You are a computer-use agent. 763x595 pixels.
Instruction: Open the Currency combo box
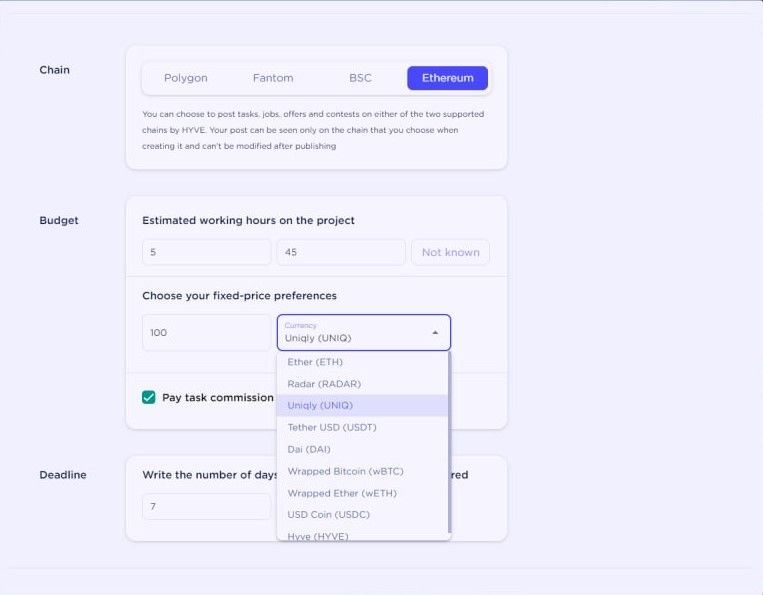[x=363, y=332]
